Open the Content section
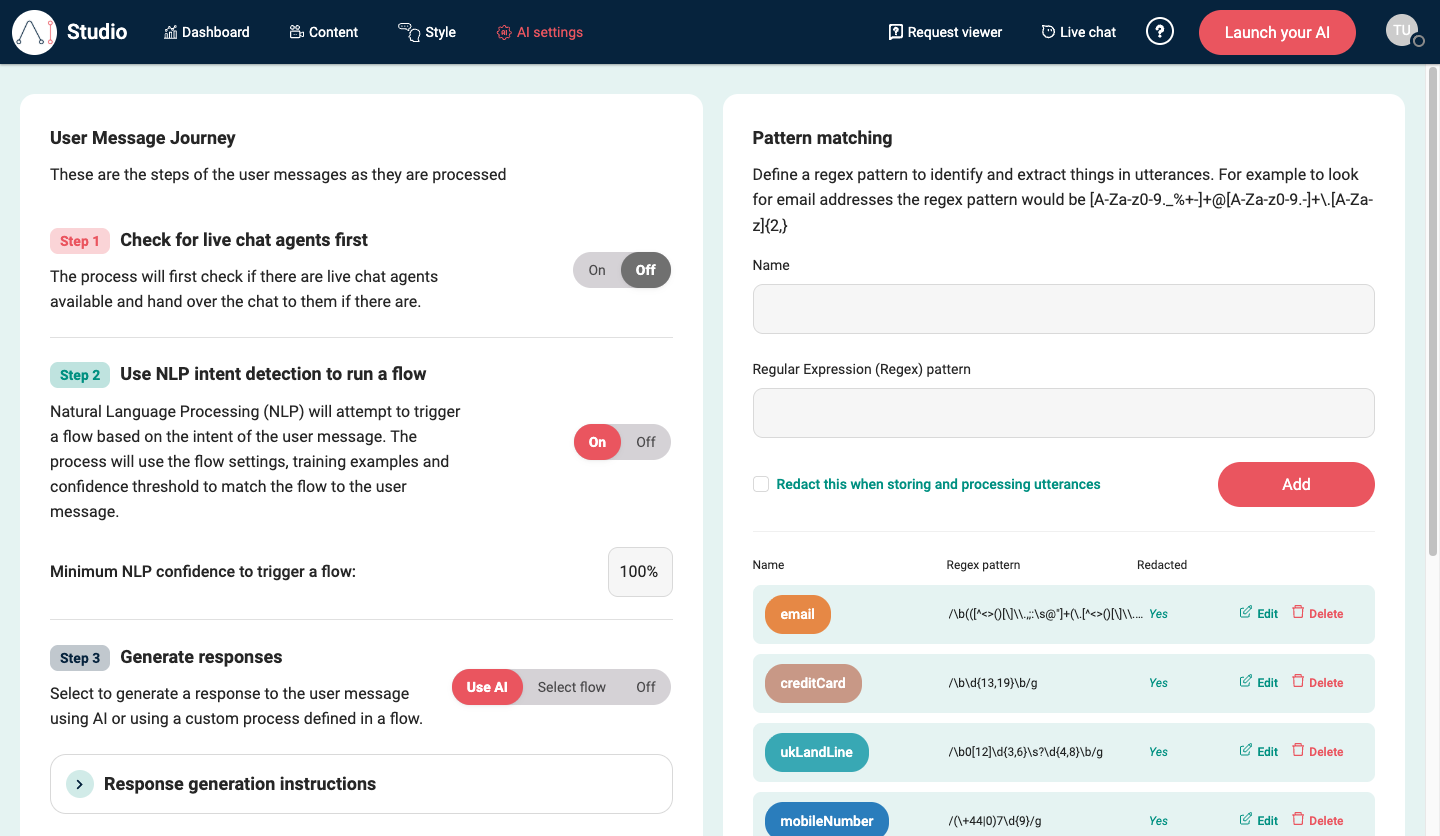1440x836 pixels. click(x=323, y=32)
